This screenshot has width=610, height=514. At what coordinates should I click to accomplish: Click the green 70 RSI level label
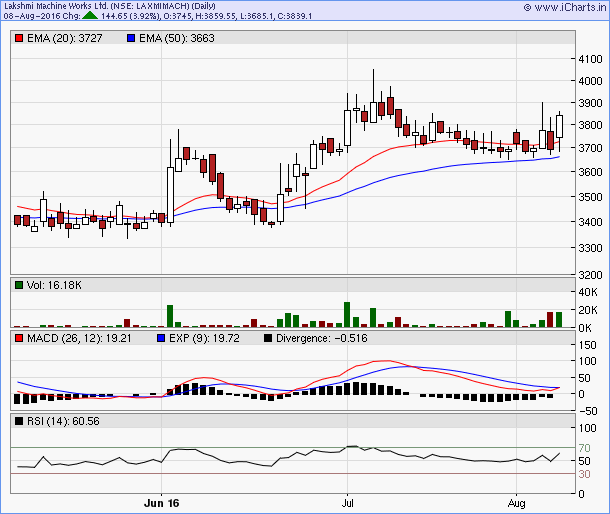click(584, 448)
